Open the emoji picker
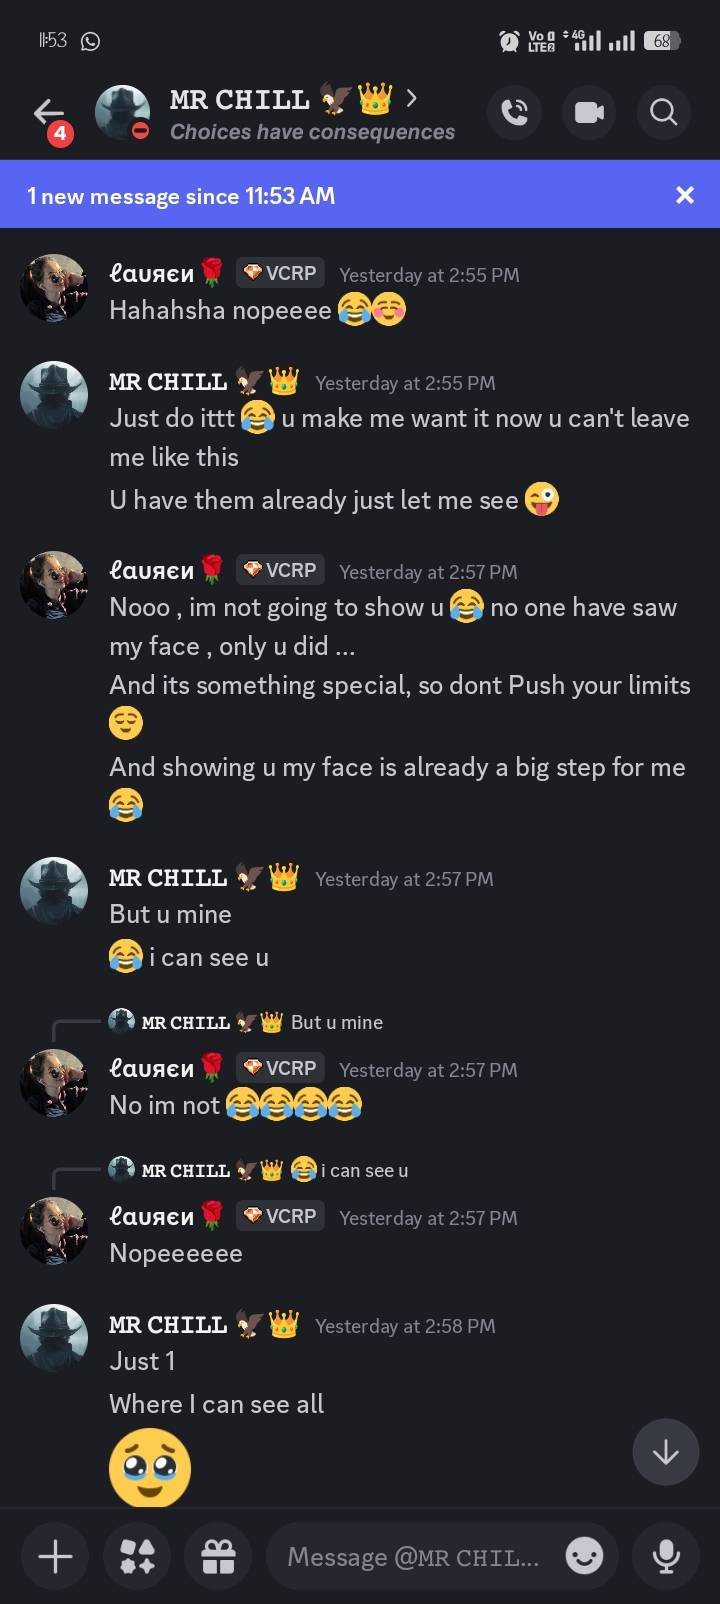This screenshot has width=720, height=1604. (x=584, y=1556)
